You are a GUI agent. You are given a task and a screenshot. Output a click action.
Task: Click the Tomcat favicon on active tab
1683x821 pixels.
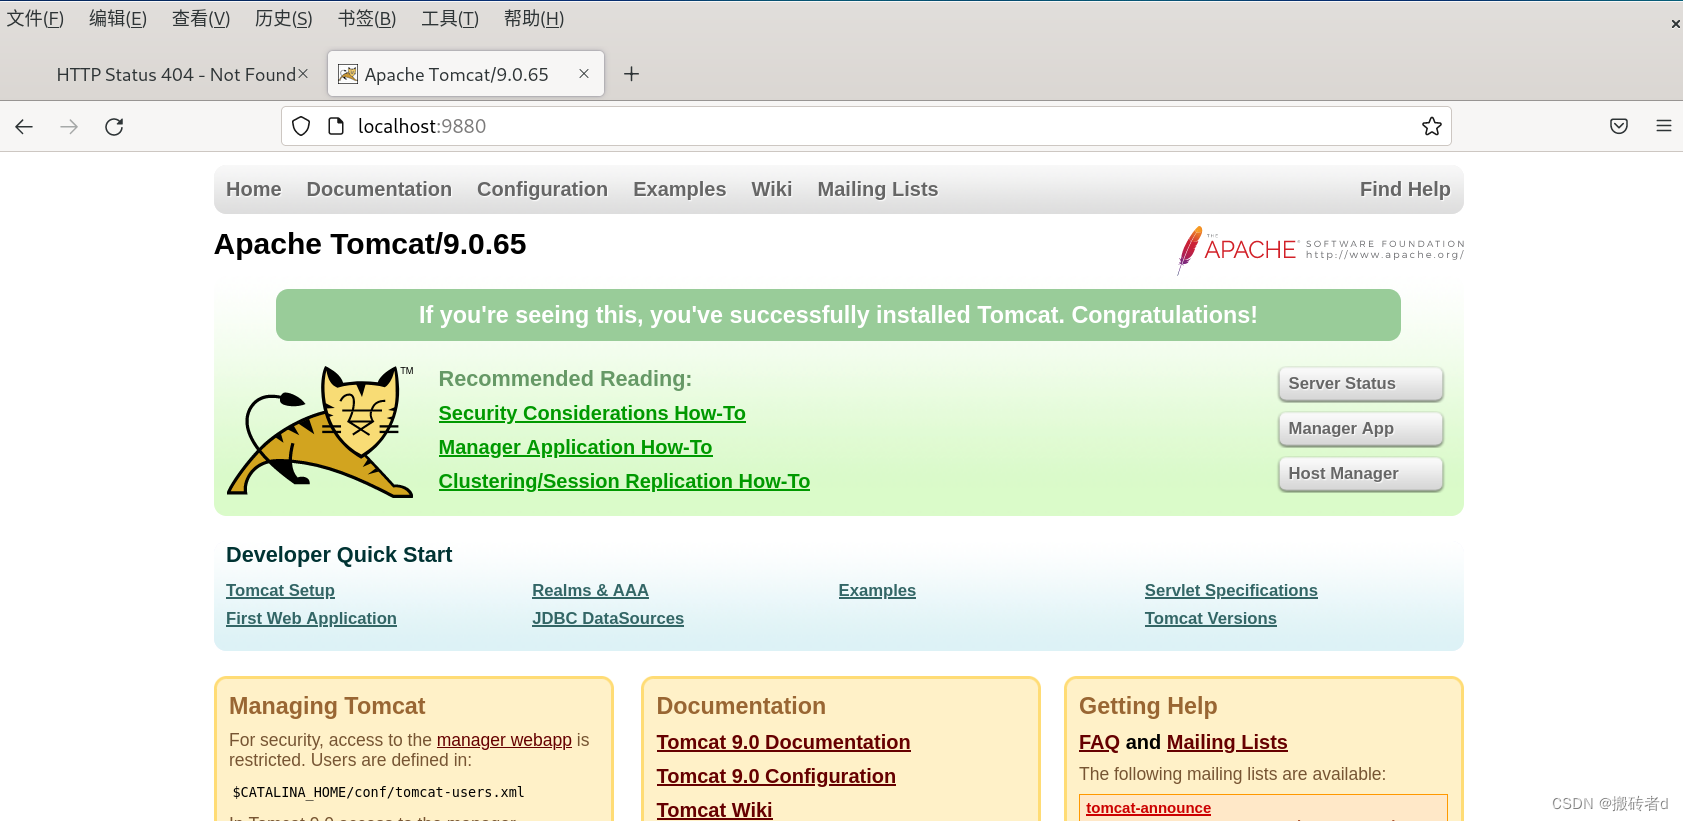click(348, 74)
